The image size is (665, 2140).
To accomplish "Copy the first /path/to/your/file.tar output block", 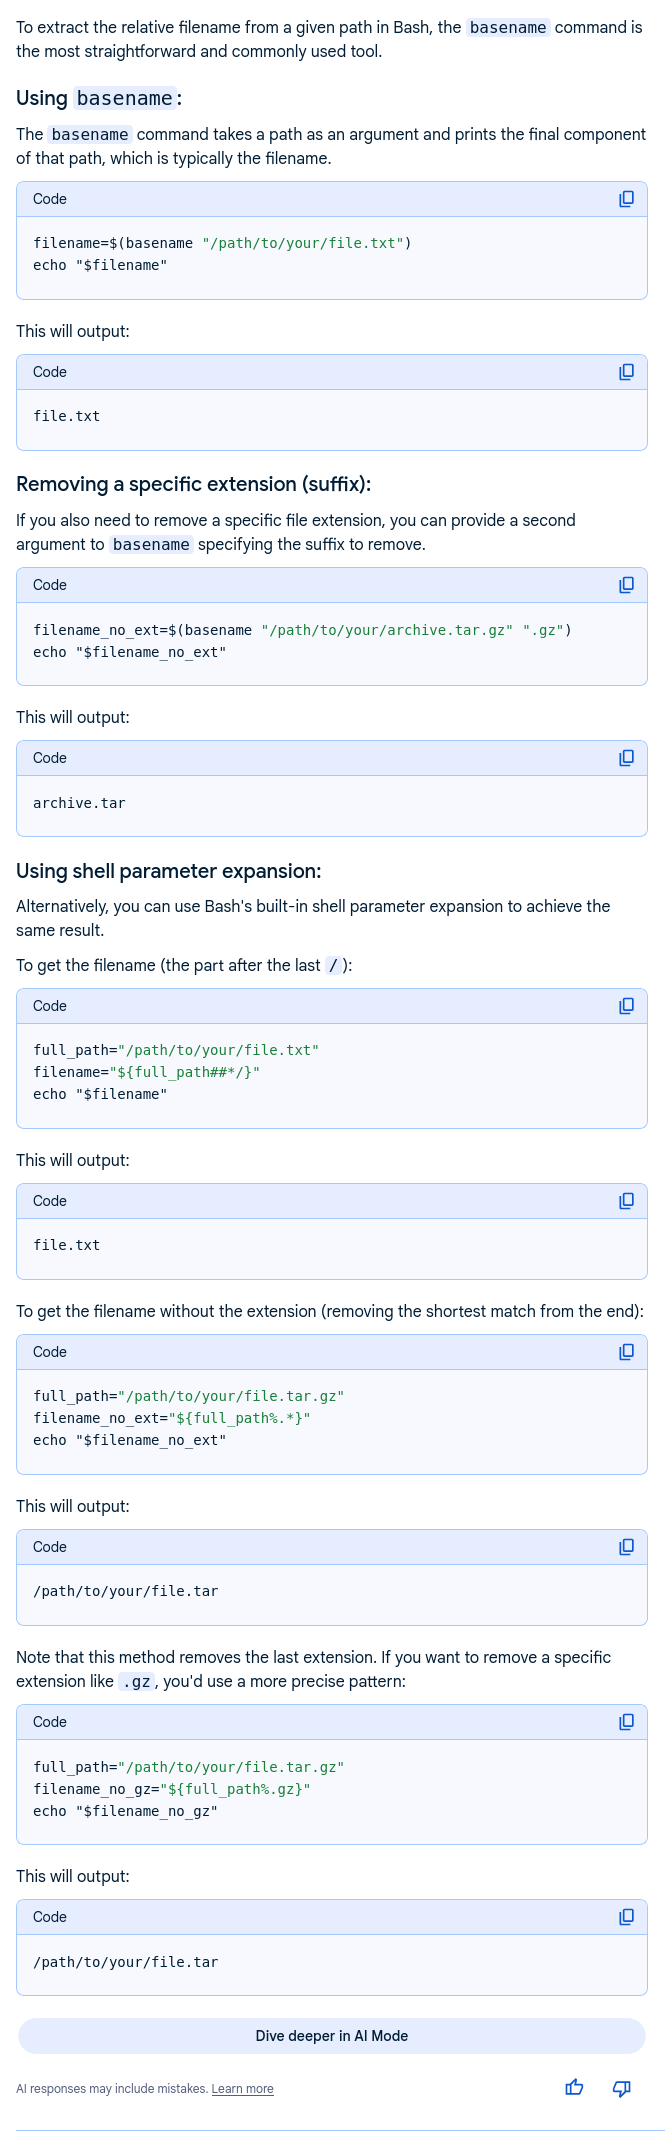I will [626, 1547].
